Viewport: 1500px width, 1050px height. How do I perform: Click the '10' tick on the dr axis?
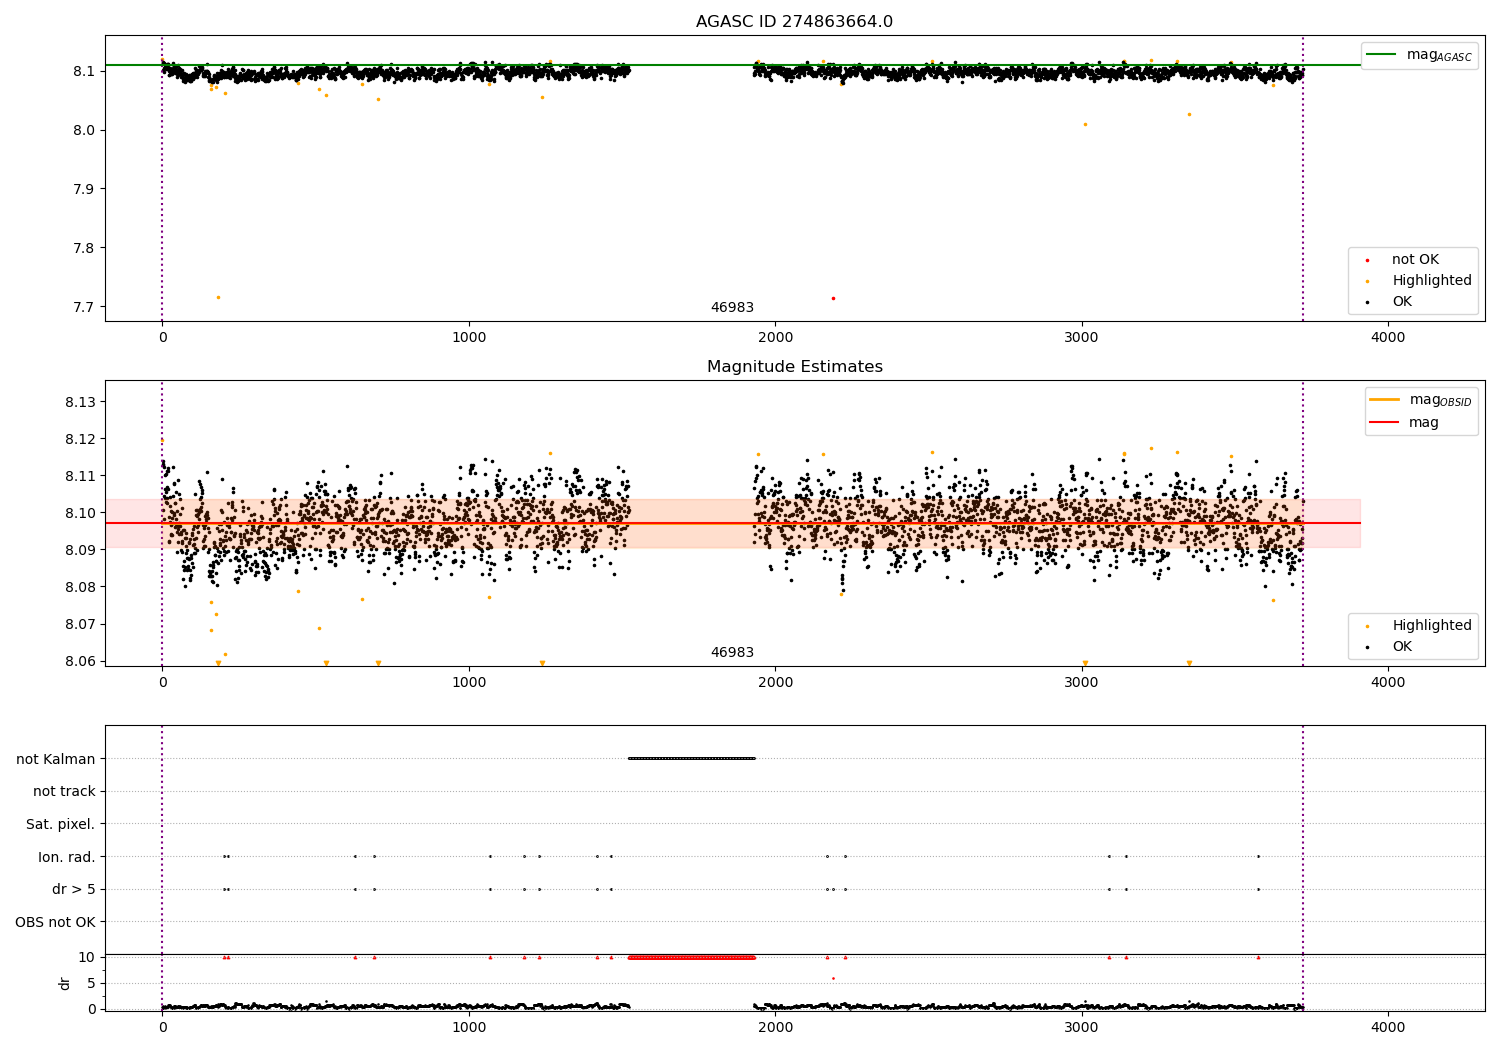click(x=87, y=957)
